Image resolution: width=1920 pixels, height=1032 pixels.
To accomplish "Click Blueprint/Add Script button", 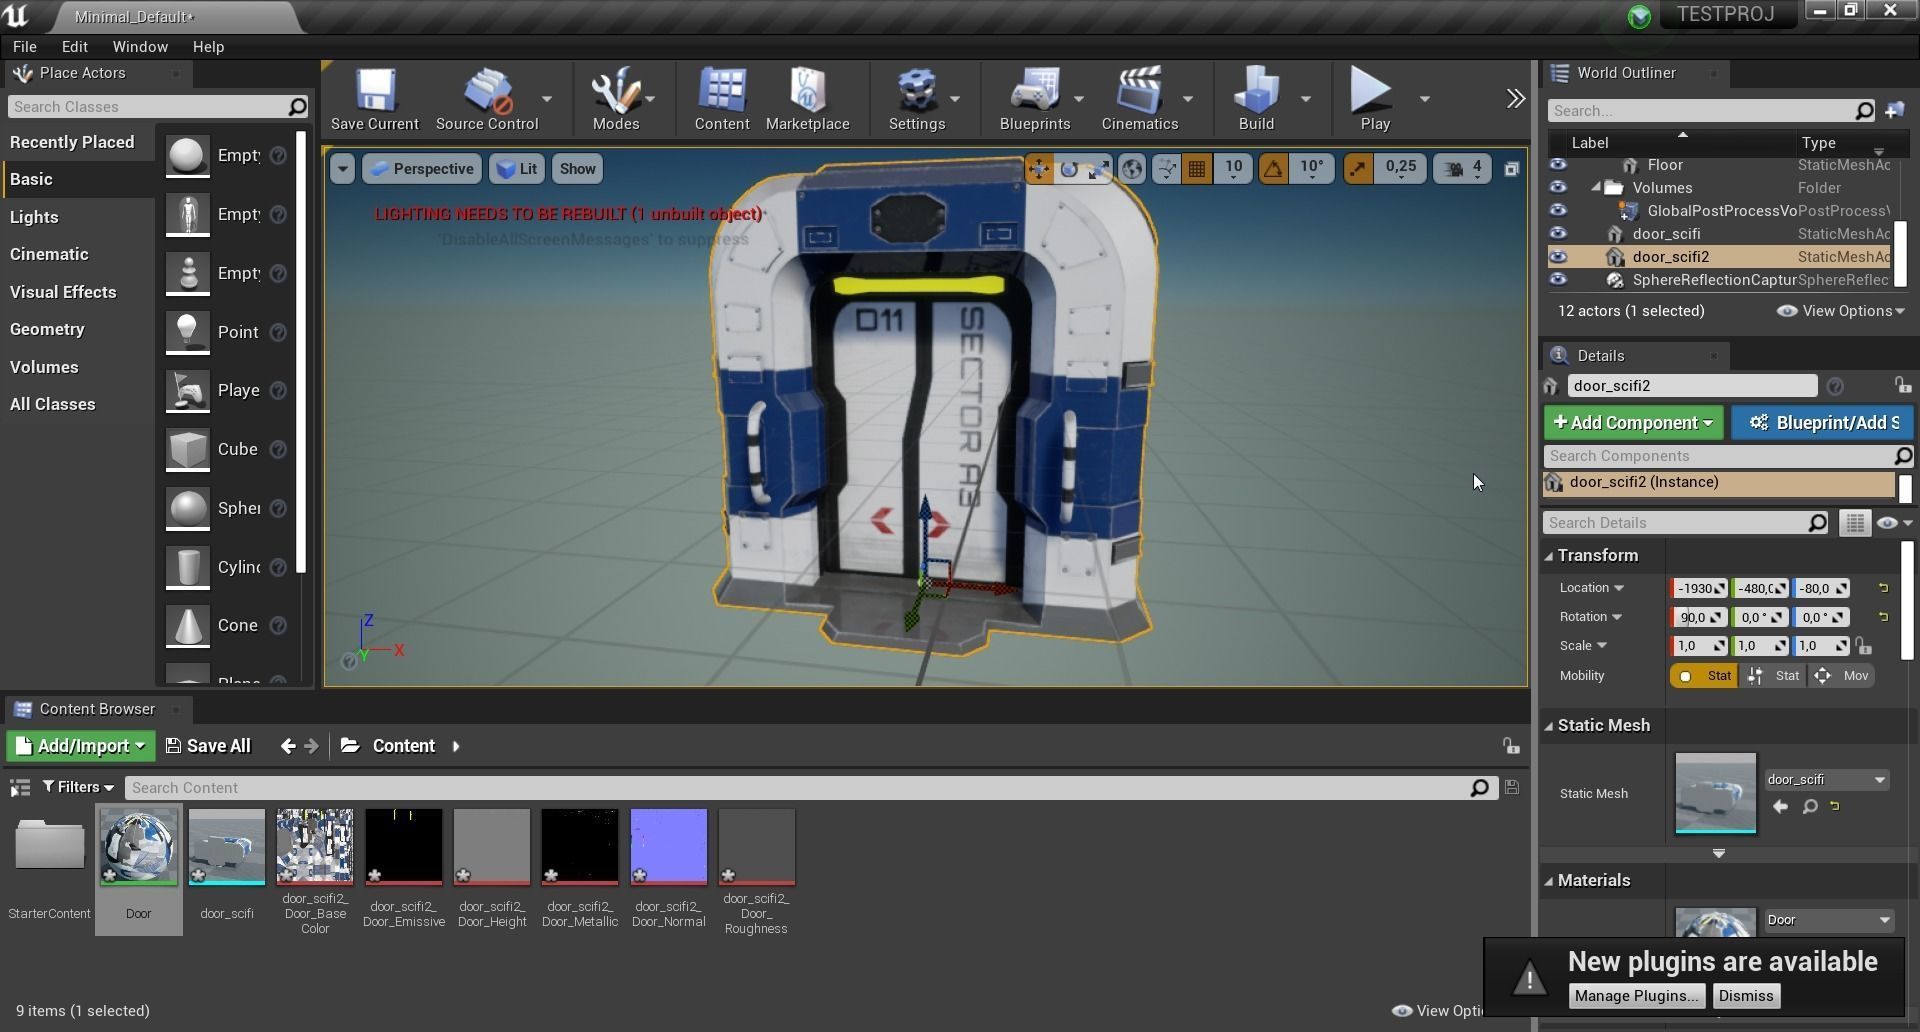I will click(x=1822, y=423).
